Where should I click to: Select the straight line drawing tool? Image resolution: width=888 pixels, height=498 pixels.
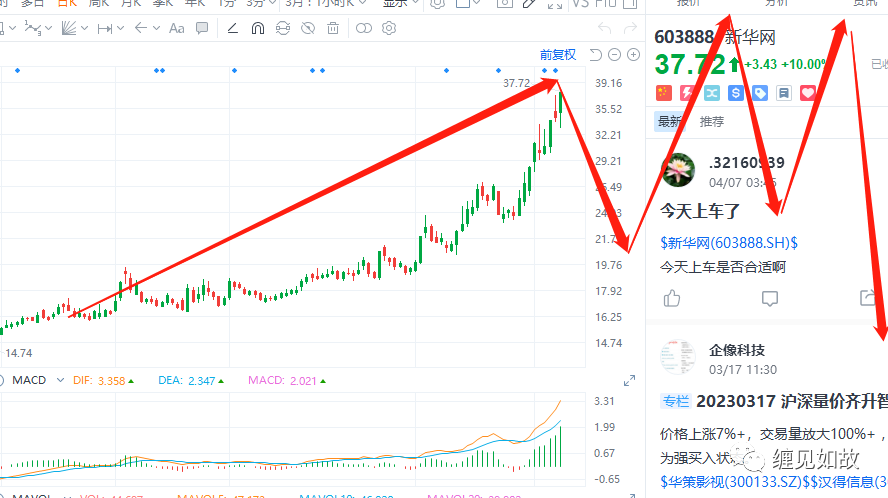point(232,28)
